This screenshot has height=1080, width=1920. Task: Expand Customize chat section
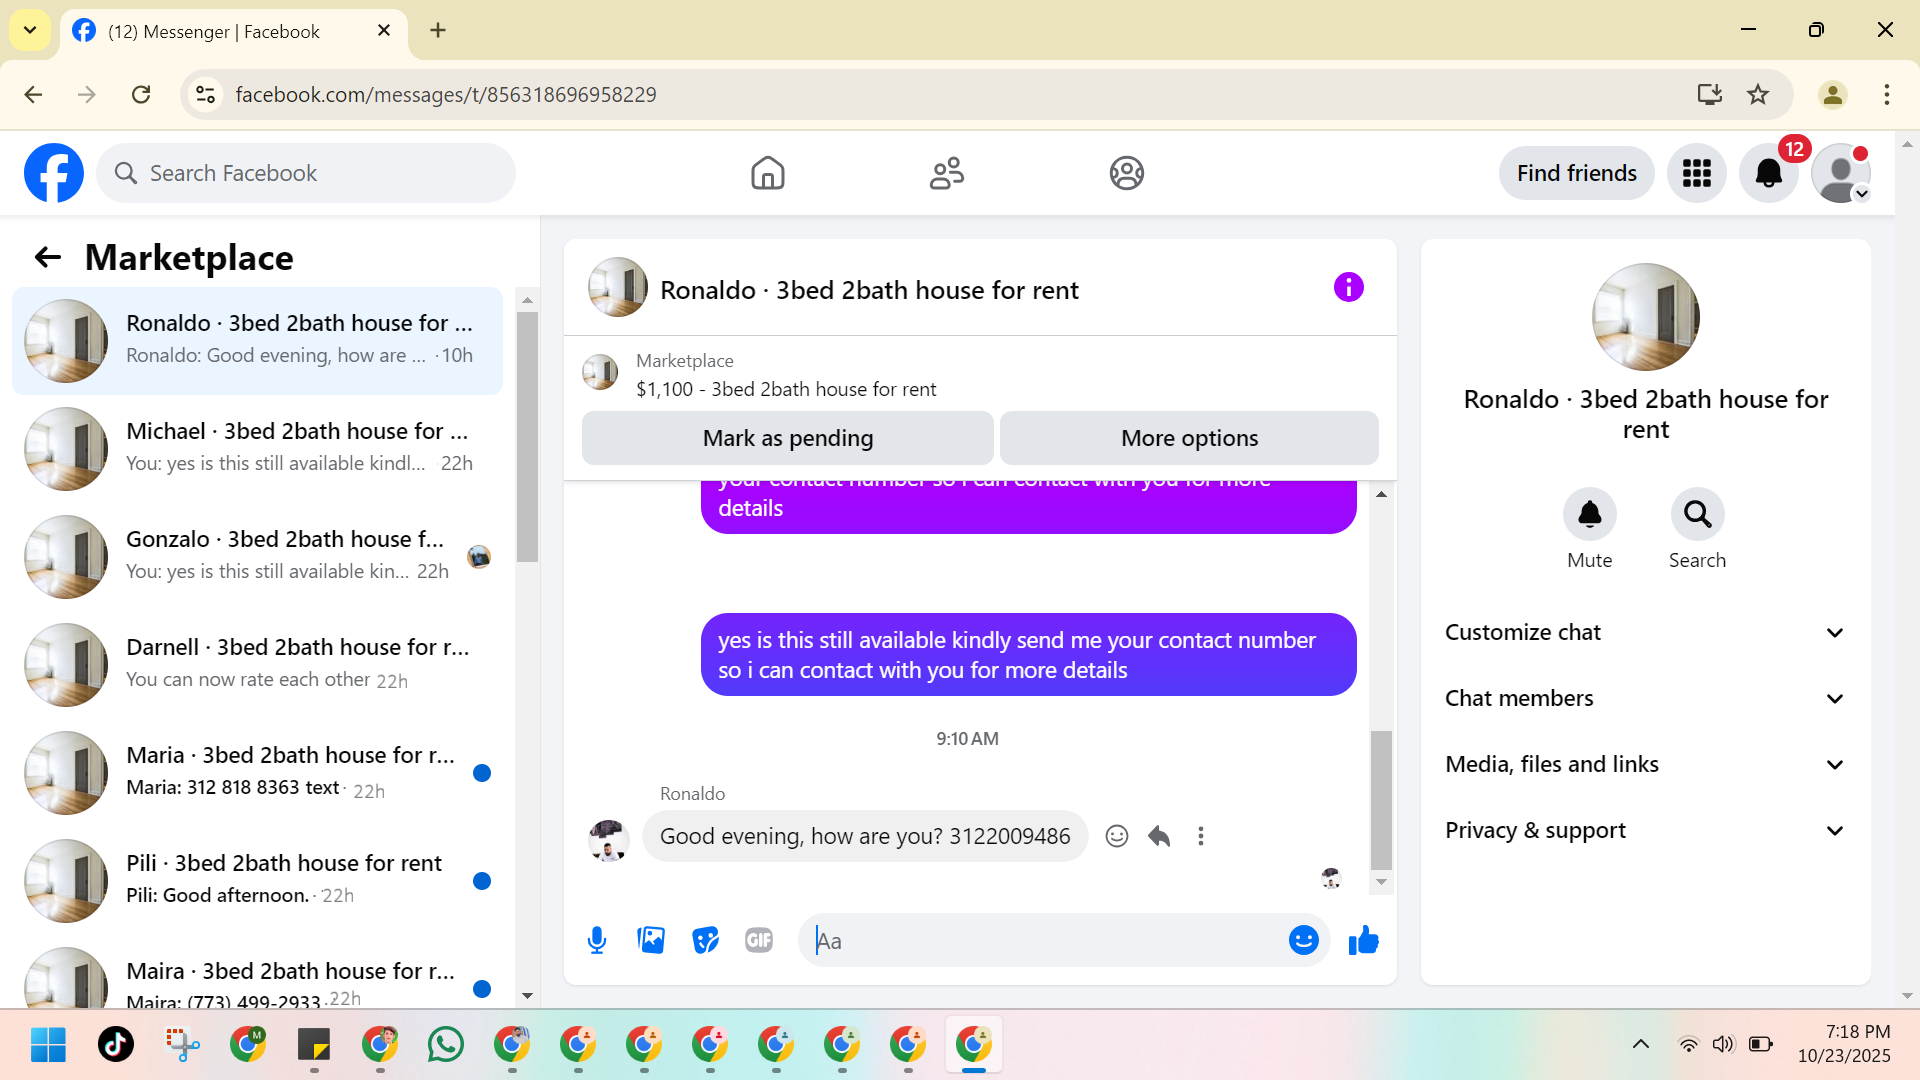pyautogui.click(x=1645, y=632)
